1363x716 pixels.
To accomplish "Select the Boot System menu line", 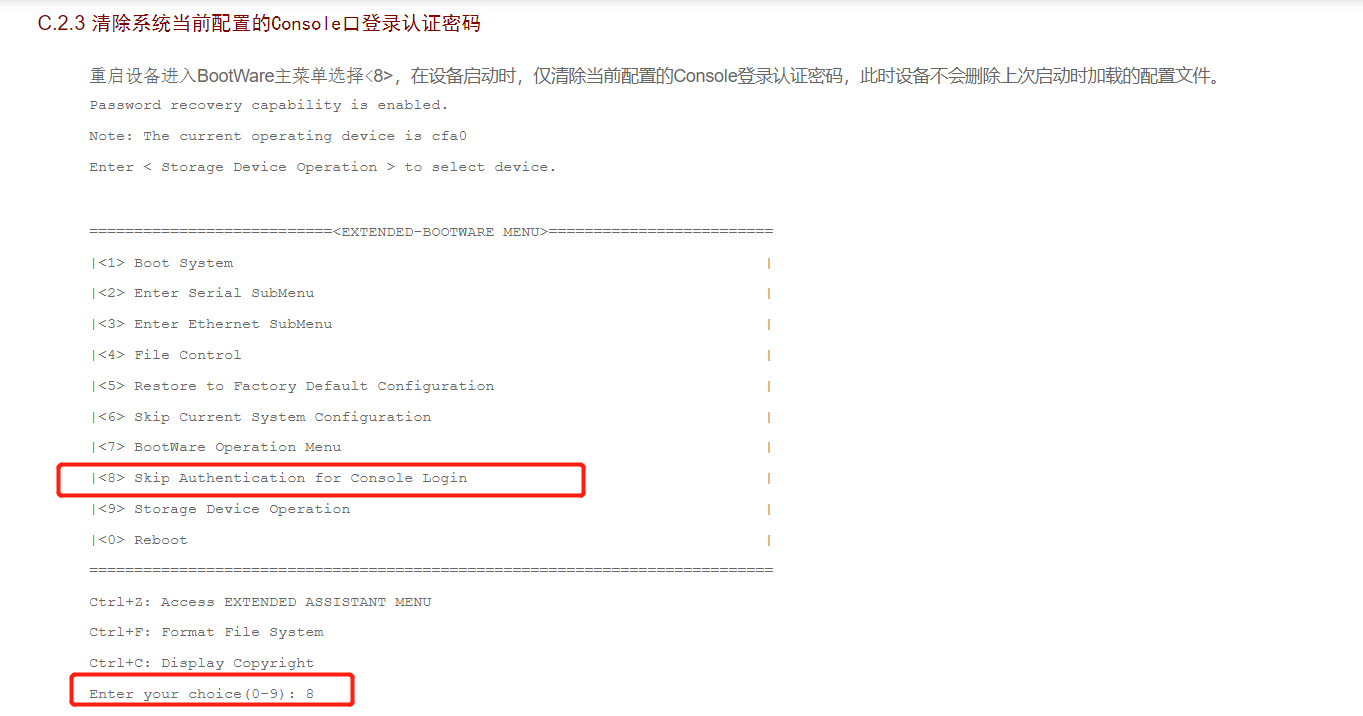I will (162, 263).
